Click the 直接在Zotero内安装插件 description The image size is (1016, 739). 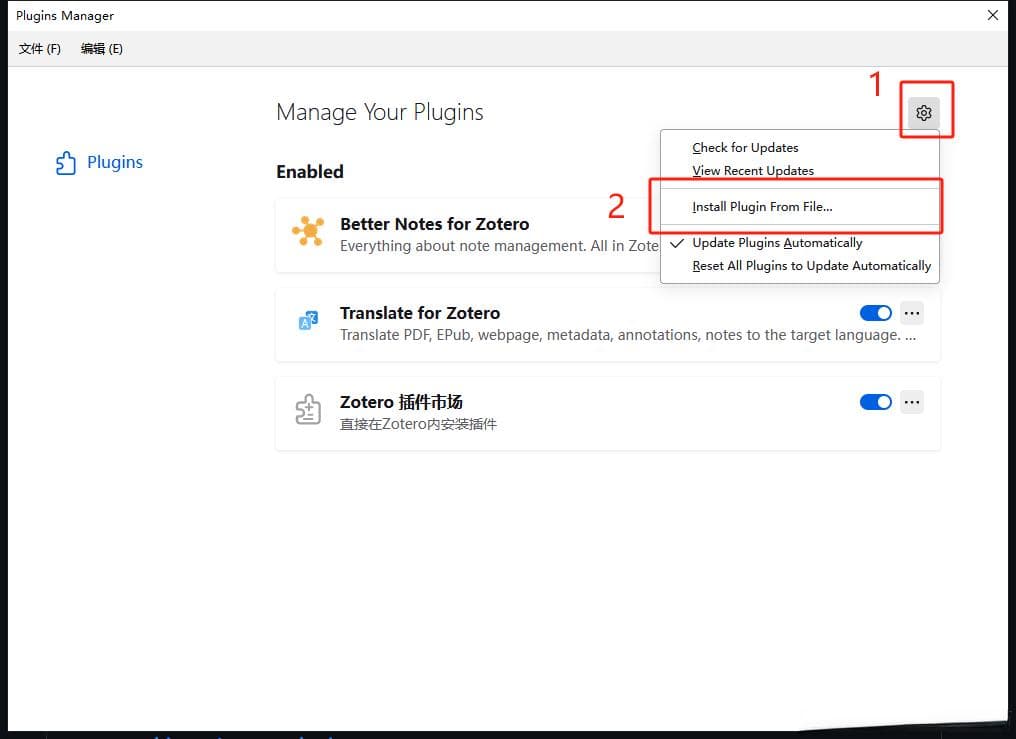pyautogui.click(x=418, y=425)
